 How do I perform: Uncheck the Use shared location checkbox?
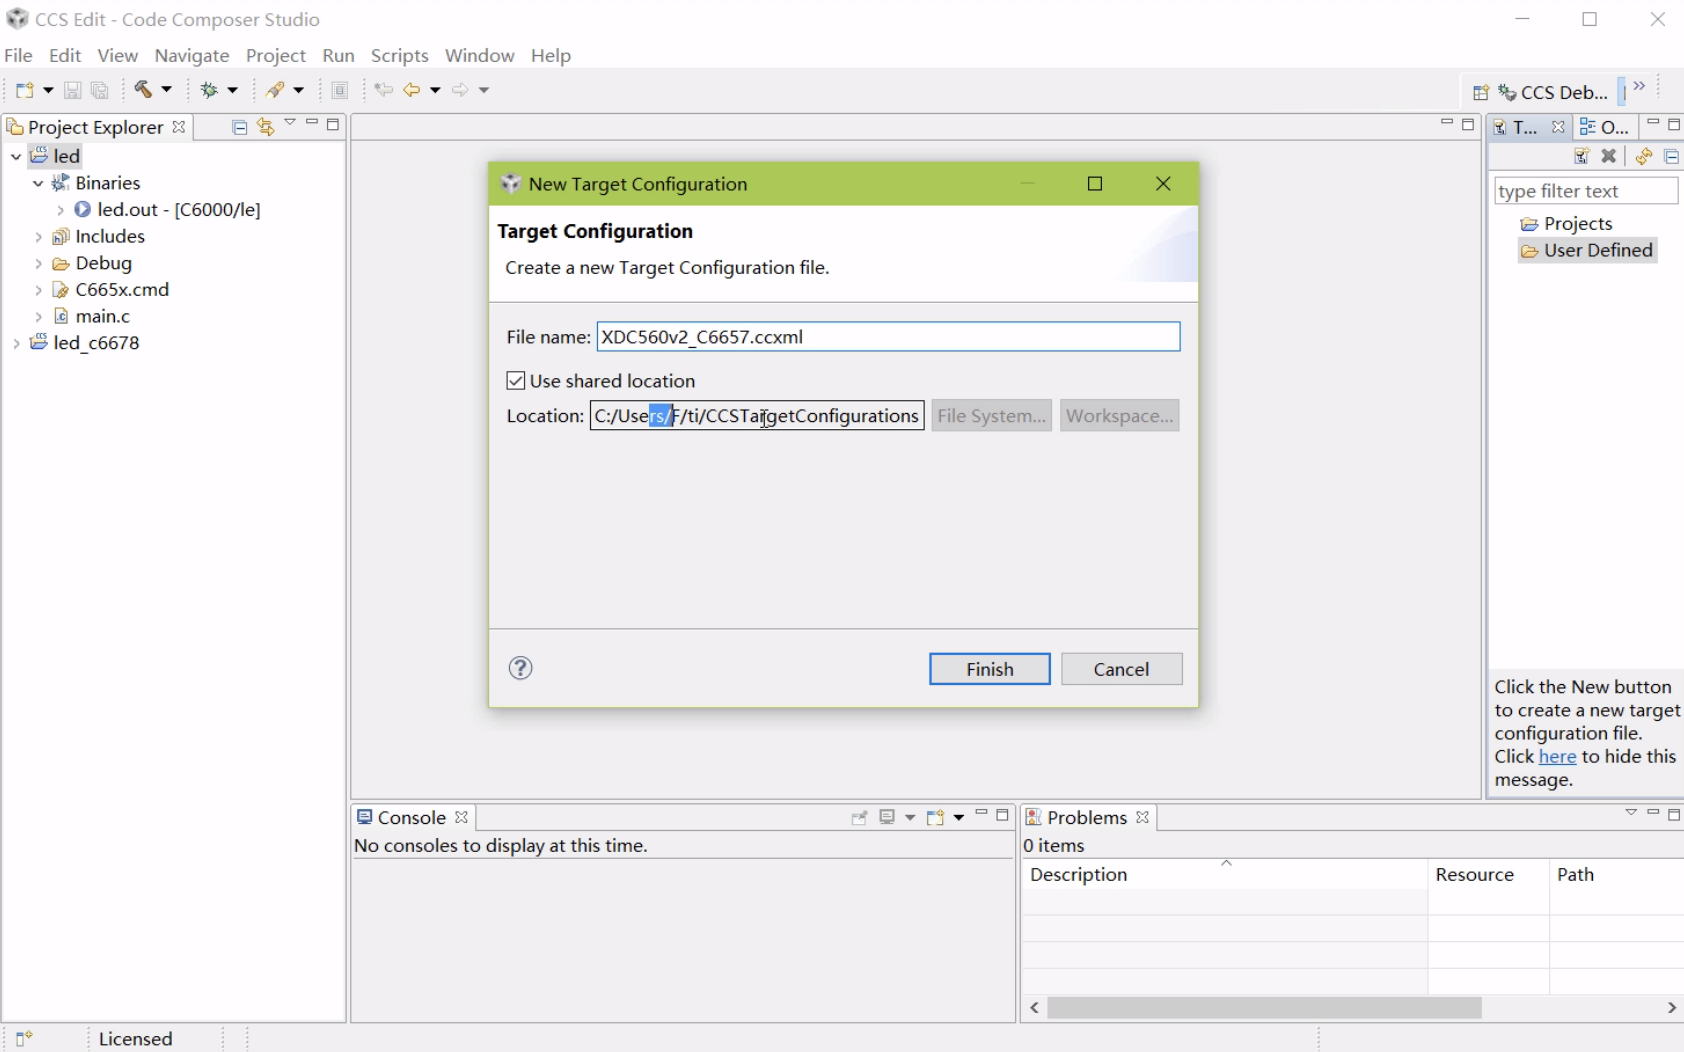click(516, 380)
